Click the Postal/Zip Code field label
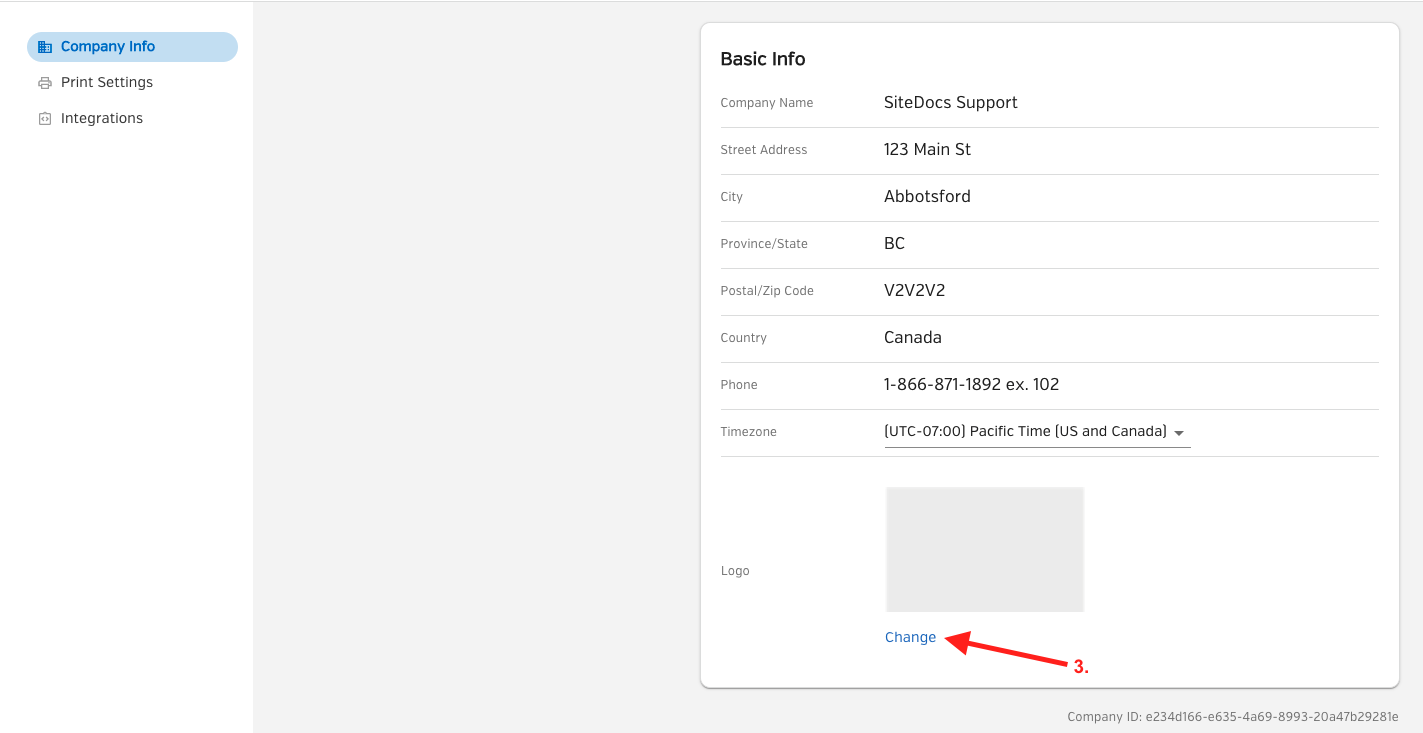Screen dimensions: 1423x733 pos(767,291)
